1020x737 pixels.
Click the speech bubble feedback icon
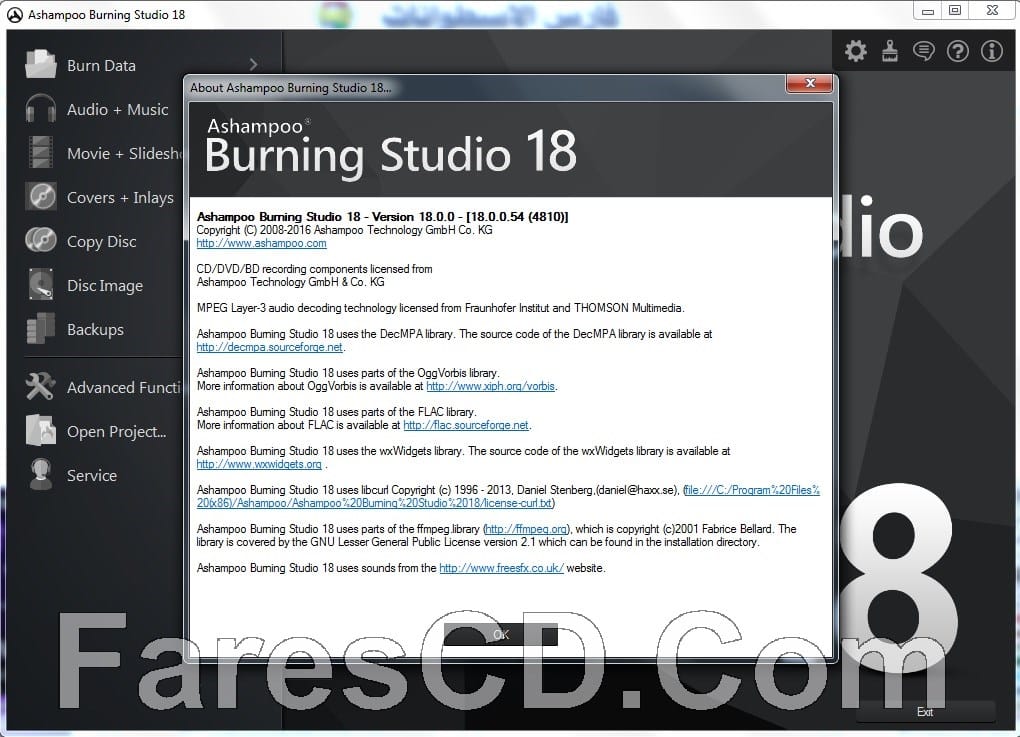(924, 51)
